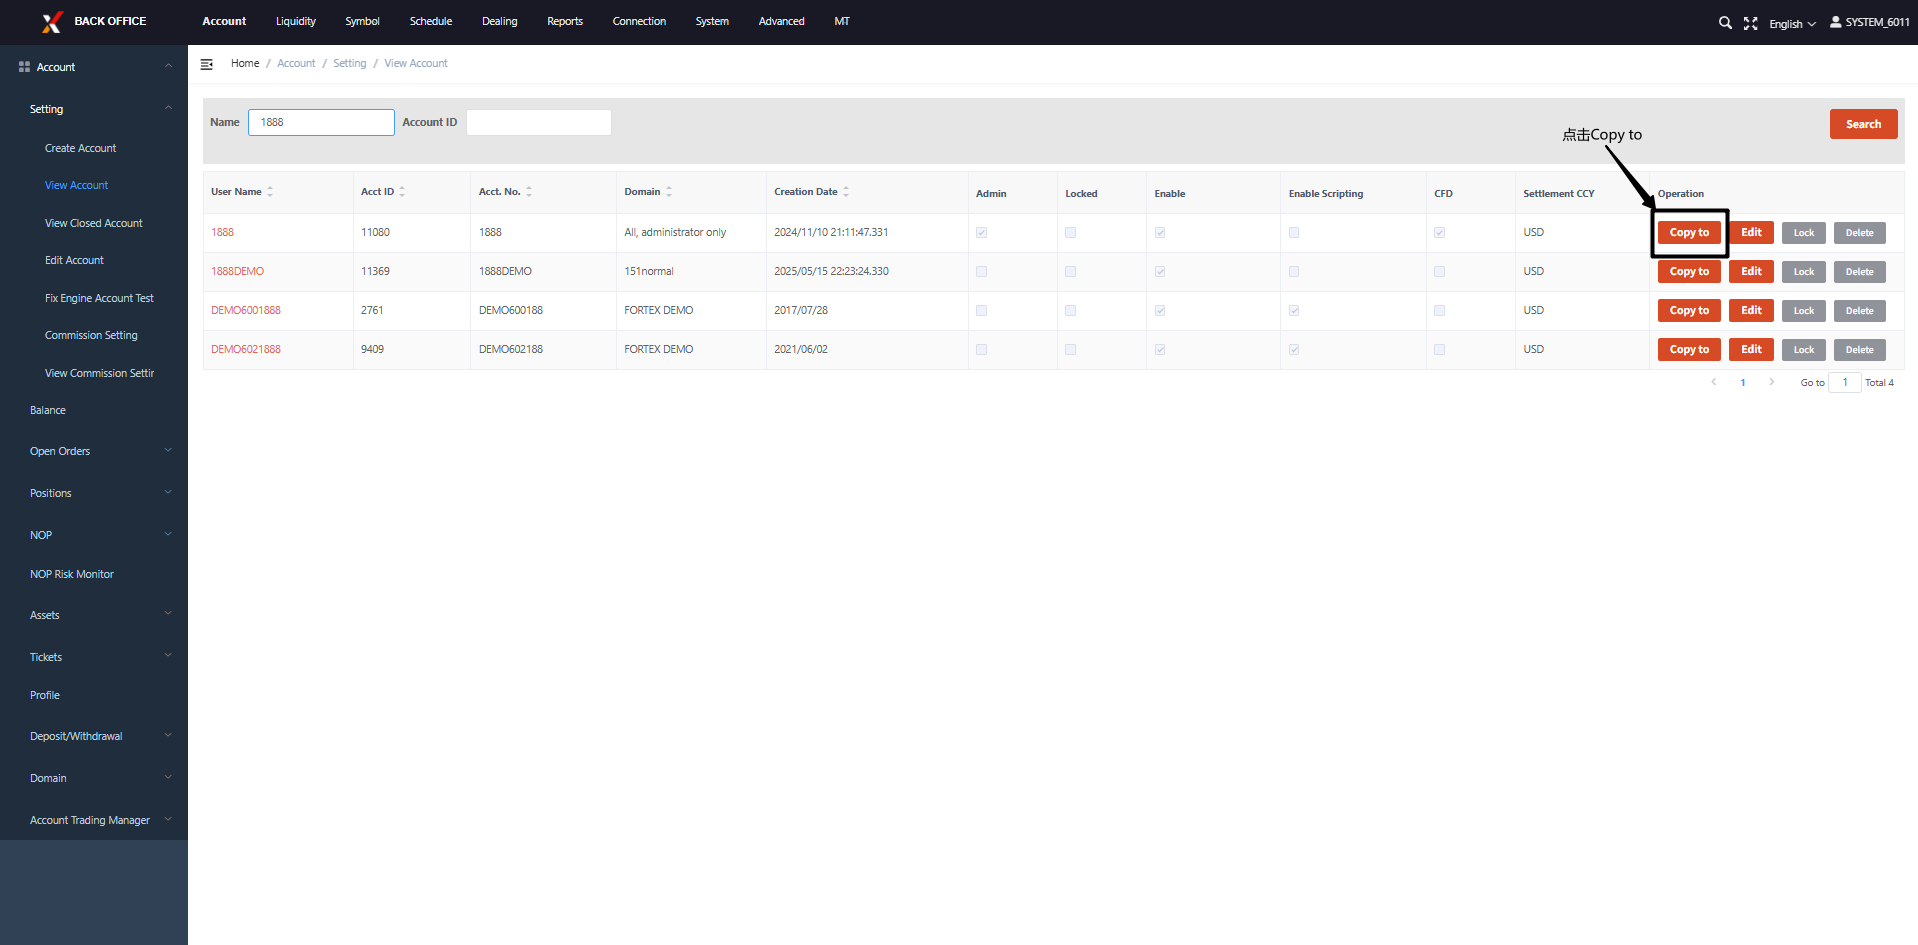Toggle CFD checkbox for account 1888
1918x945 pixels.
1439,233
